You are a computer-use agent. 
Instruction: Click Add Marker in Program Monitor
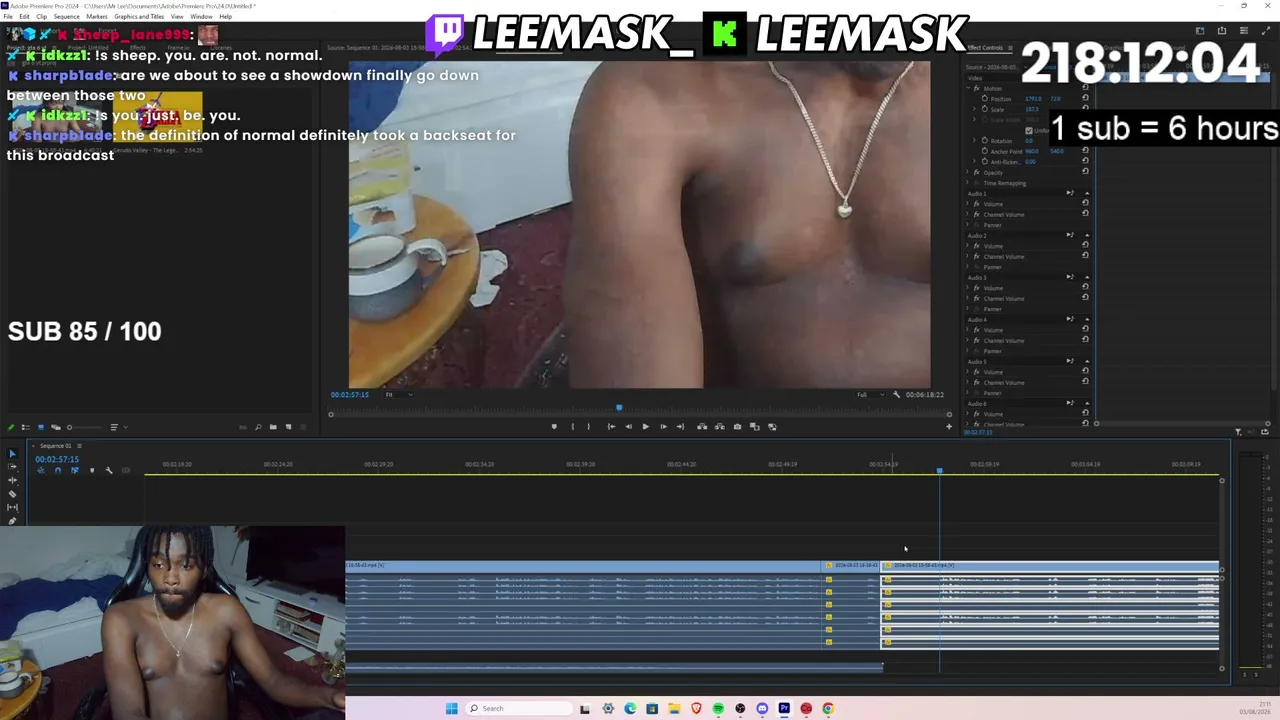coord(554,427)
